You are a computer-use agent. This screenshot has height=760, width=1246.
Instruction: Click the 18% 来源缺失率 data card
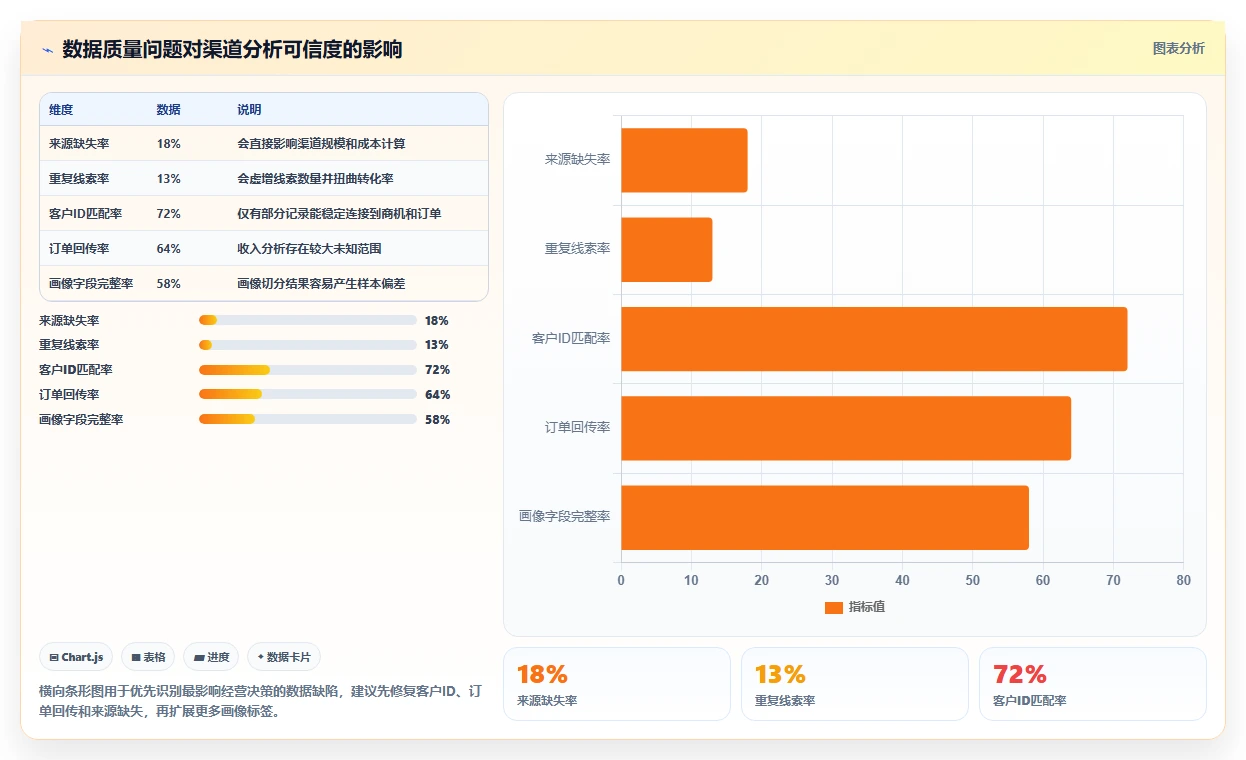[x=617, y=684]
